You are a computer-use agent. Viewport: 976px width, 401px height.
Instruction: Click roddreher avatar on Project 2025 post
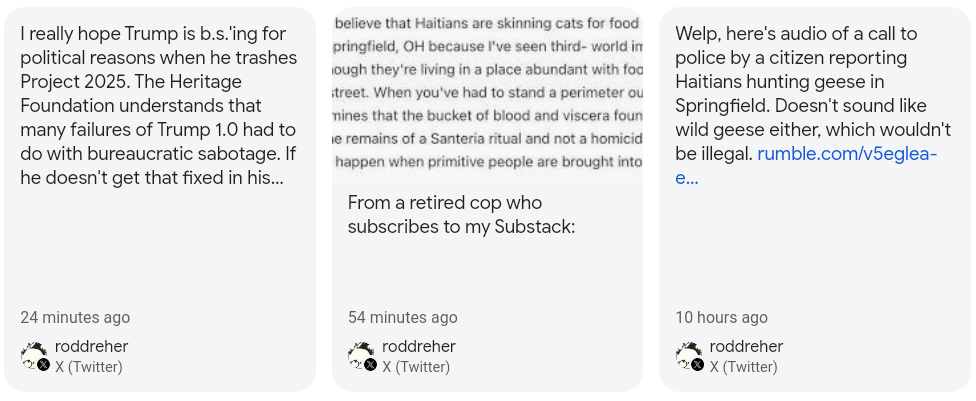(x=33, y=355)
